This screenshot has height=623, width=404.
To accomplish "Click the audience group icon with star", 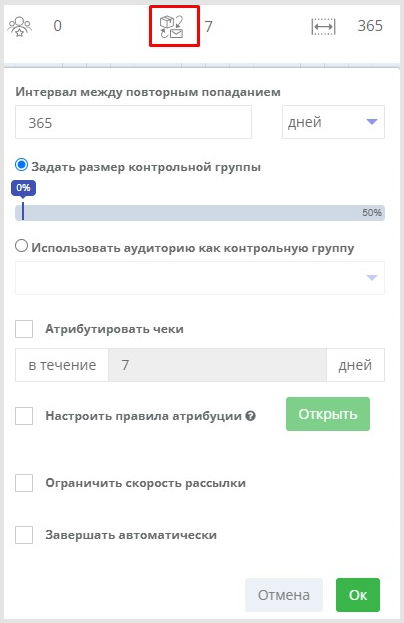I will pyautogui.click(x=19, y=26).
